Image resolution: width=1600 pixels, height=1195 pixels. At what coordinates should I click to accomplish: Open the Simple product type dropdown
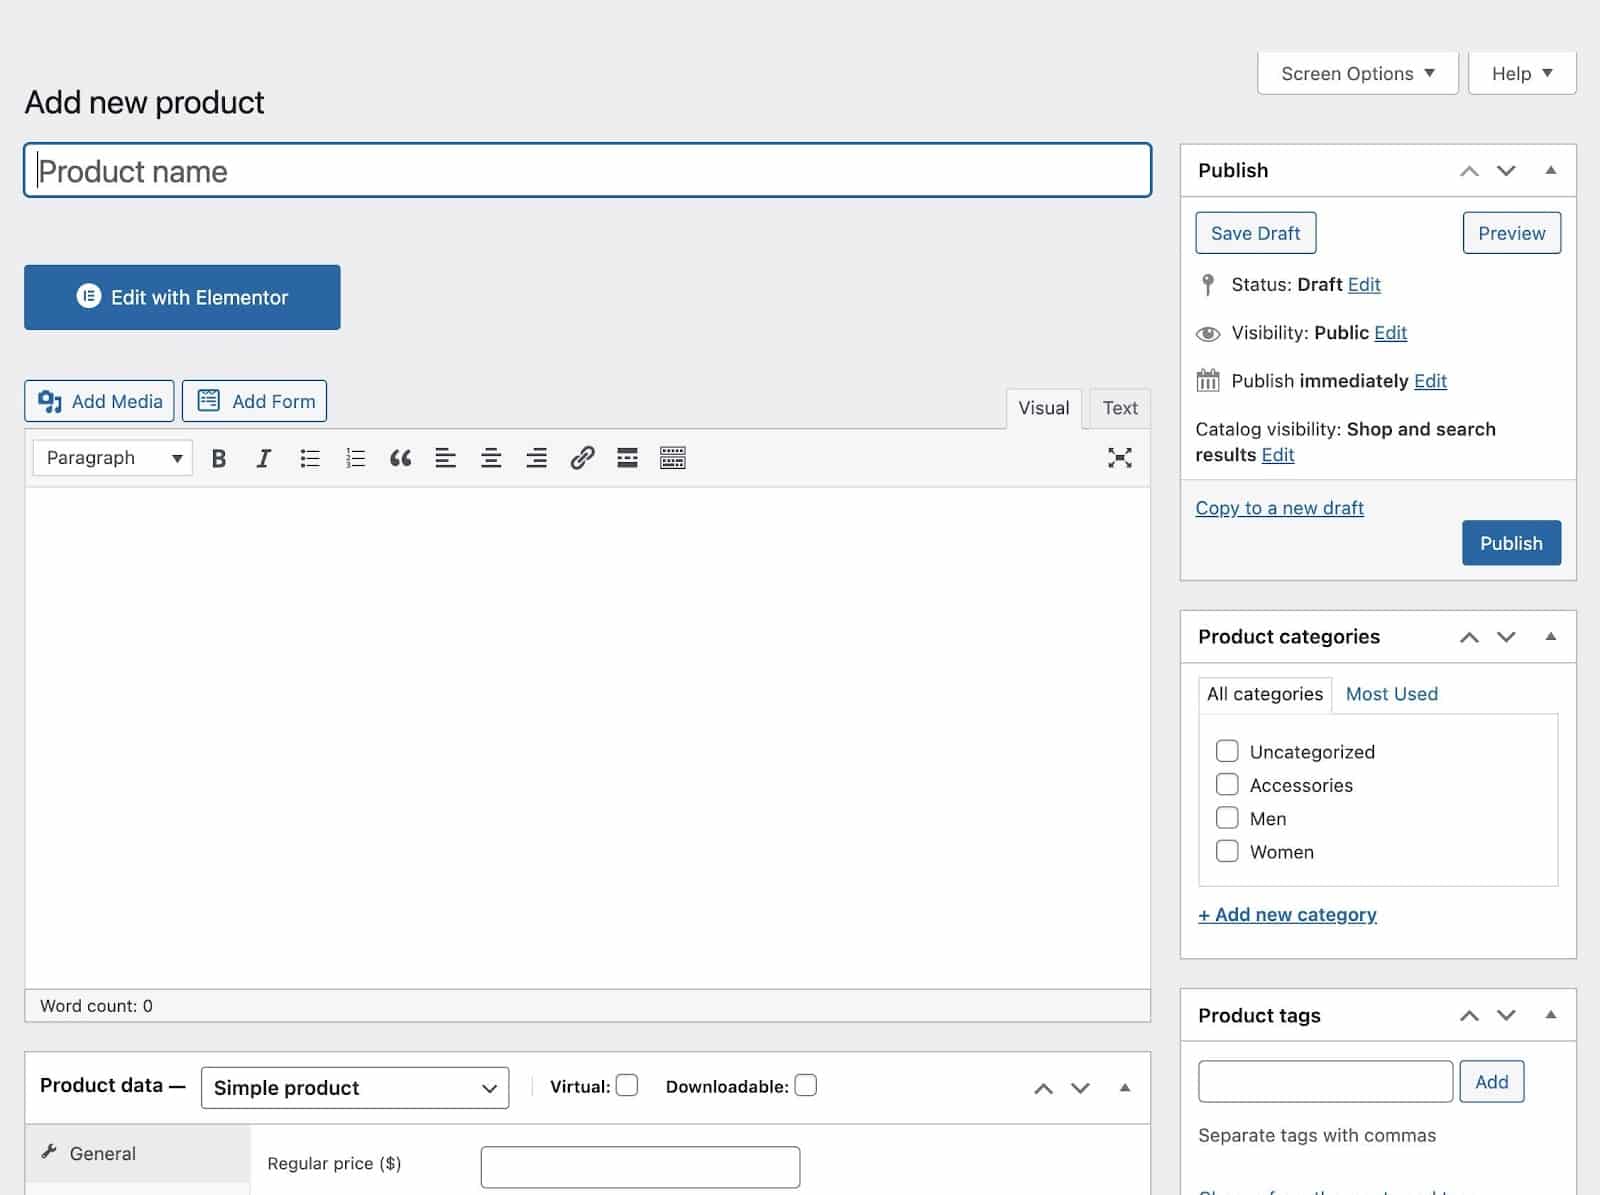pos(355,1088)
